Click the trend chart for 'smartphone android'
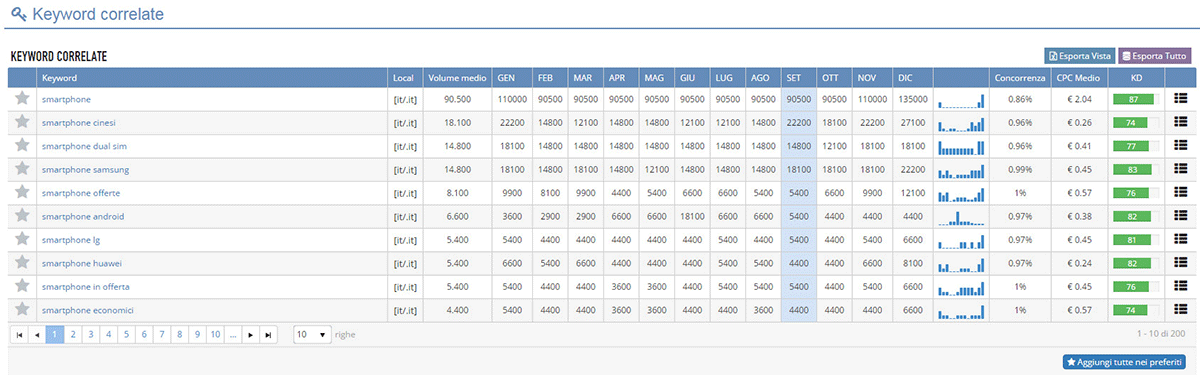The image size is (1200, 375). [x=961, y=217]
